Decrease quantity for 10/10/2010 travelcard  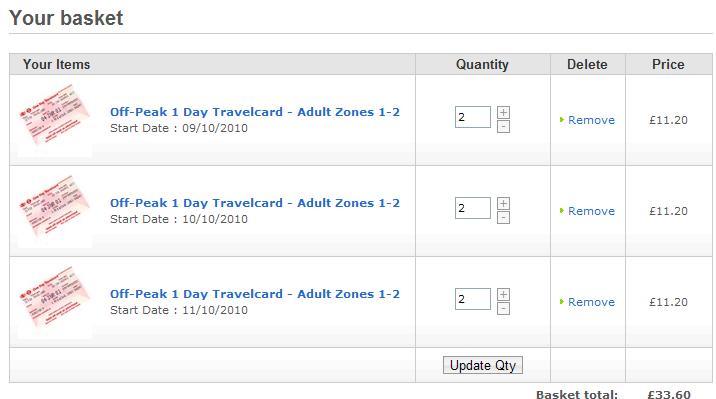503,218
